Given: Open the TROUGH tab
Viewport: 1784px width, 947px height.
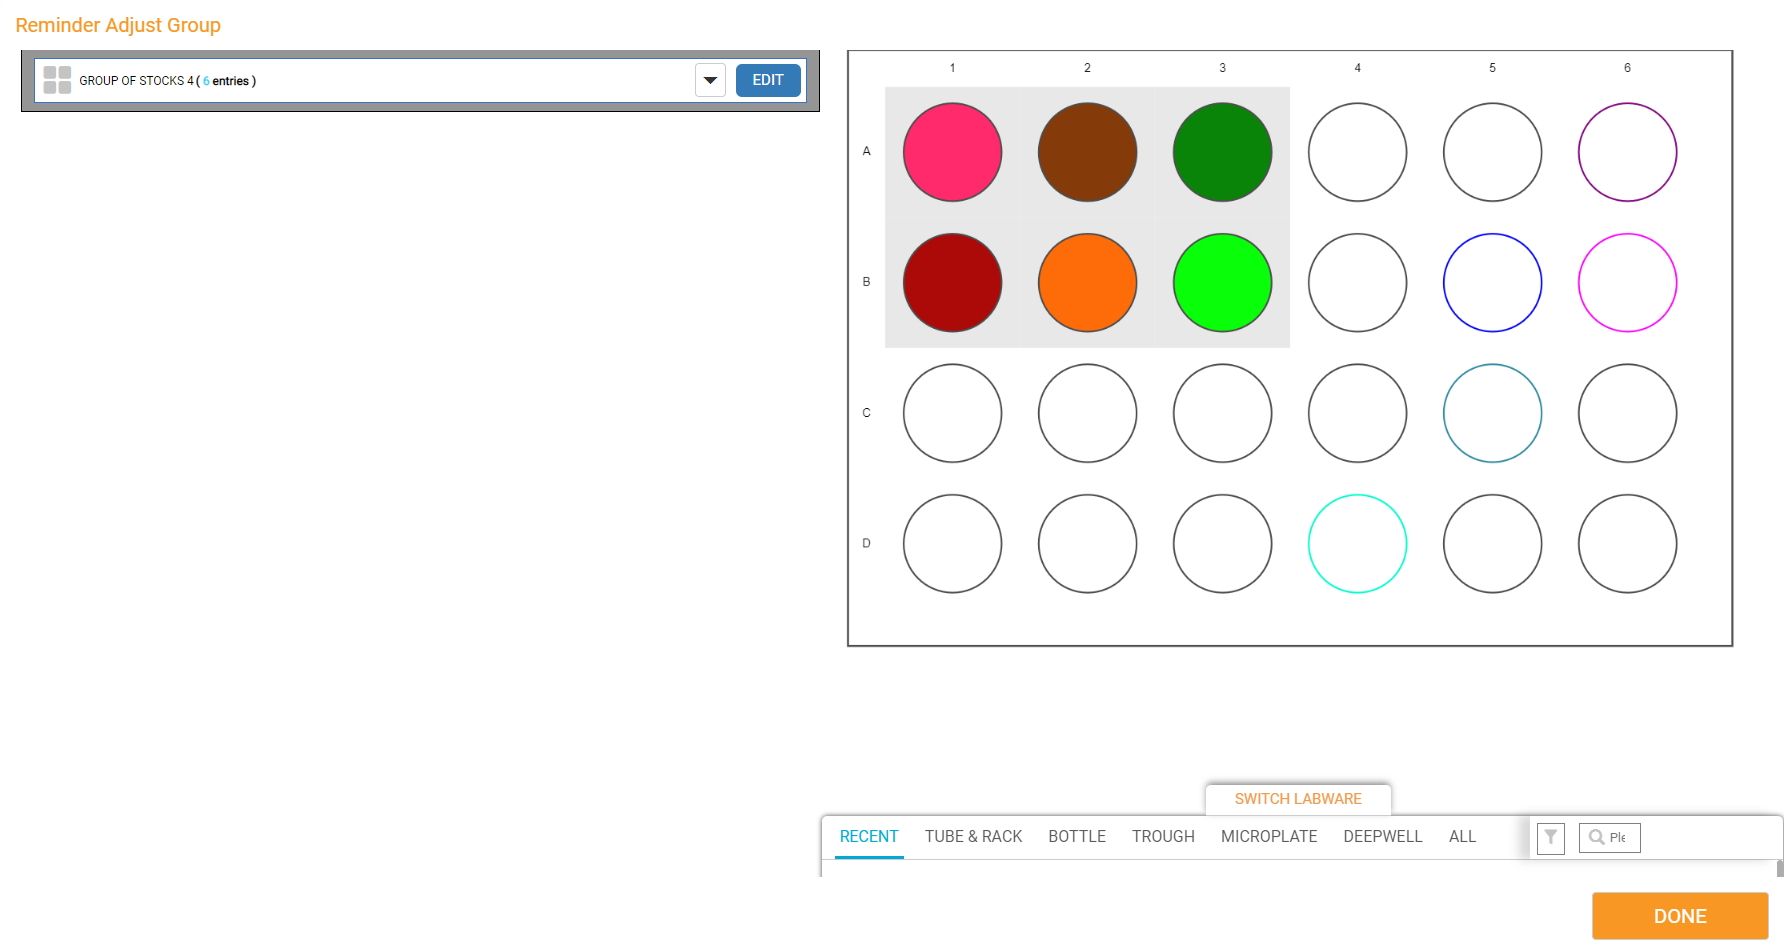Looking at the screenshot, I should pos(1163,837).
